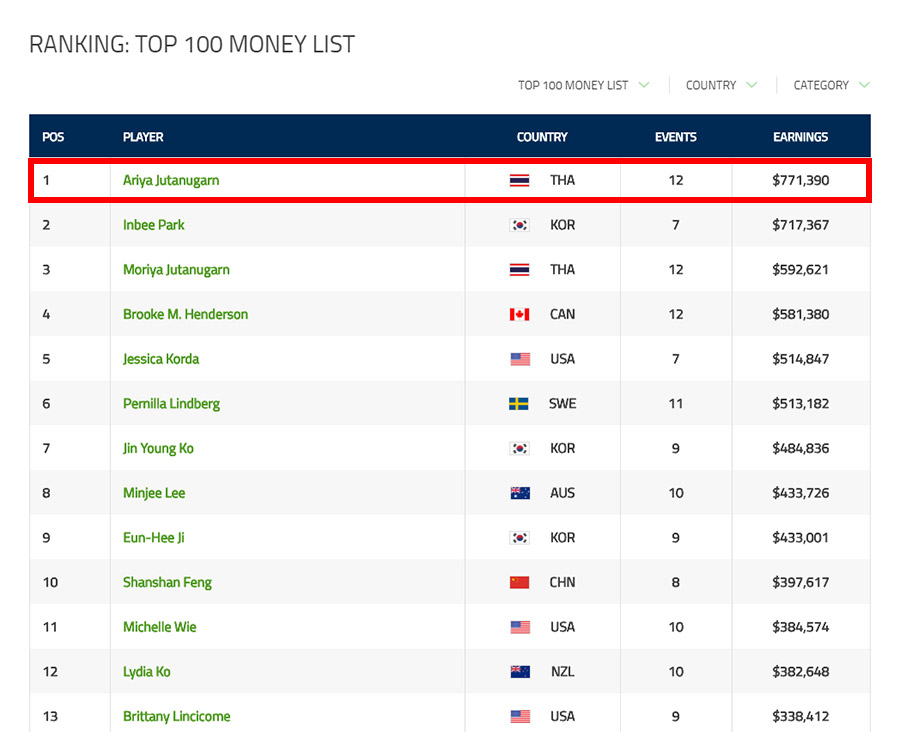This screenshot has height=732, width=900.
Task: Open Moriya Jutanugarn's player link
Action: point(176,270)
